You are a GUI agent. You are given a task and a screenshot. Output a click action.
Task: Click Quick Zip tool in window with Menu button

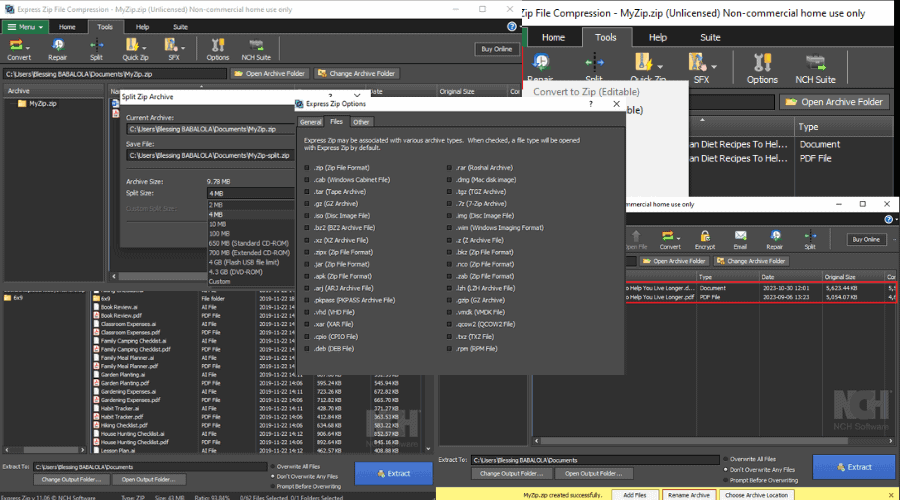point(135,49)
